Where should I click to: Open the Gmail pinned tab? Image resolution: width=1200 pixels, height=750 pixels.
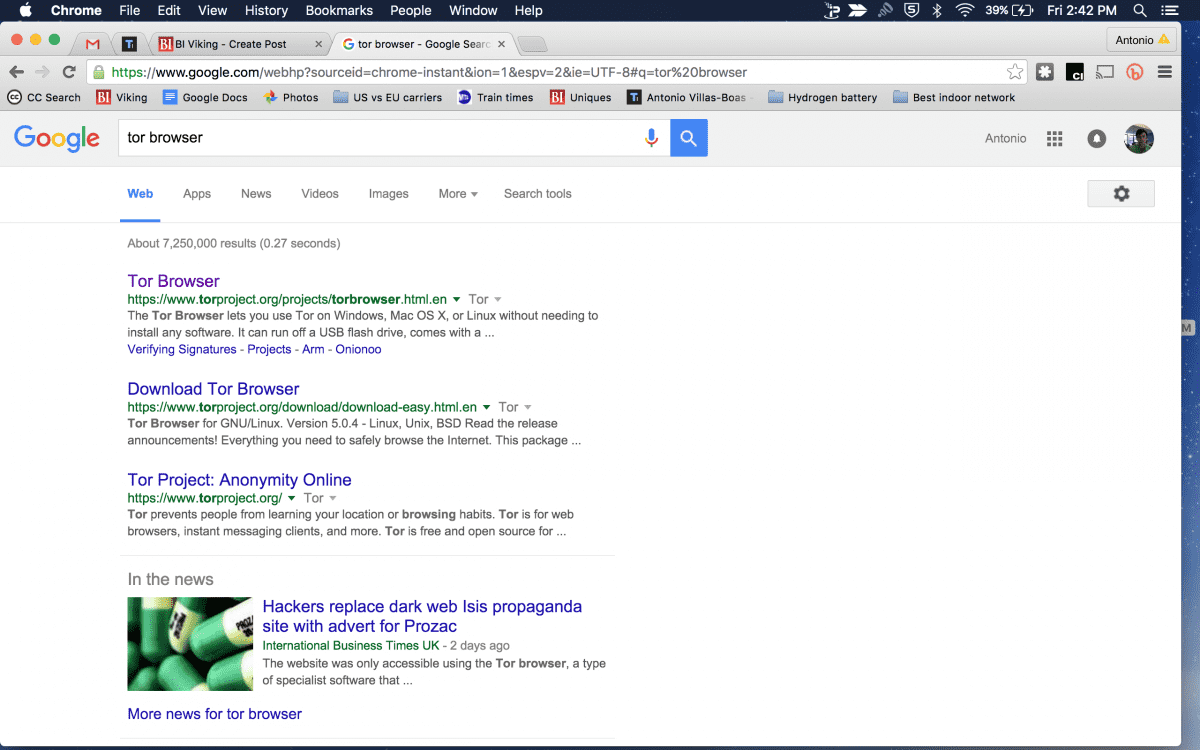[93, 44]
